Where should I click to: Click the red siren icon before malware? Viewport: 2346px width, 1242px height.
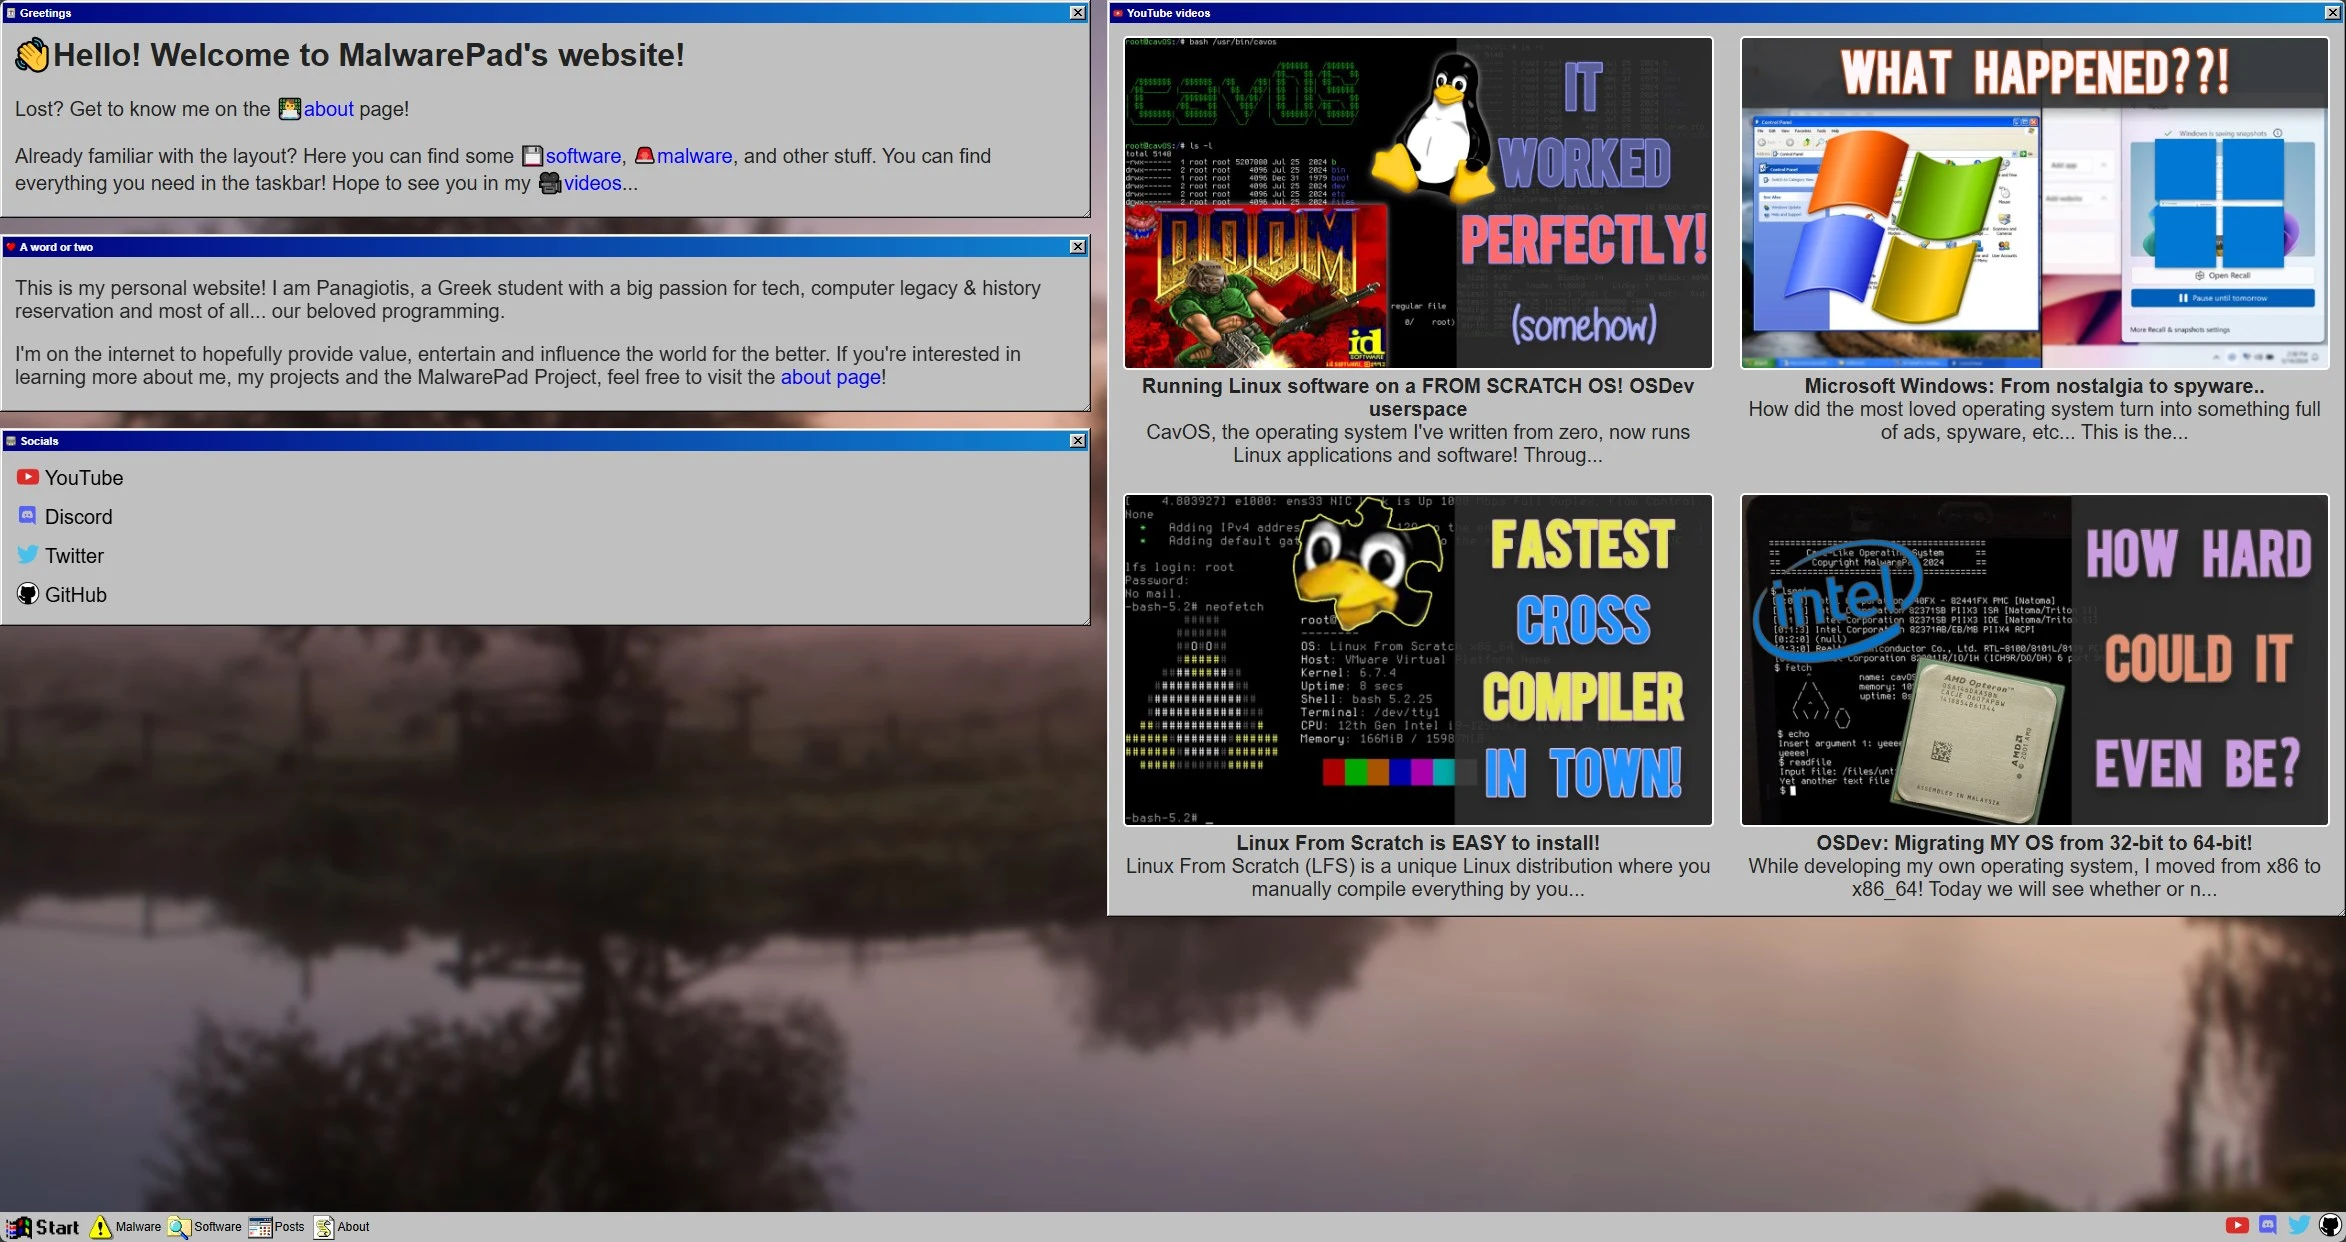(645, 155)
